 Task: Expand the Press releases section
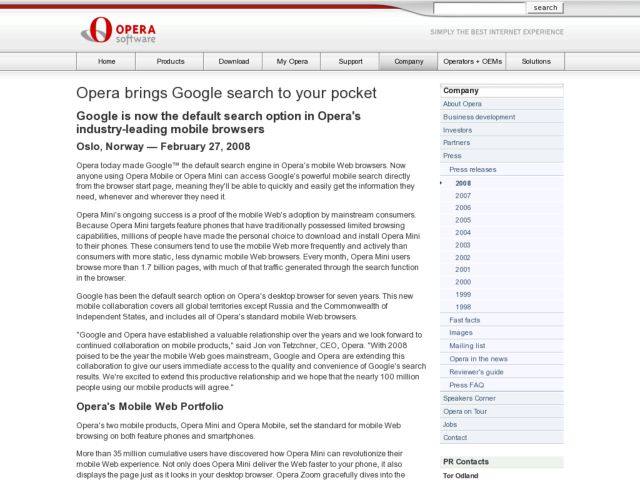point(472,169)
